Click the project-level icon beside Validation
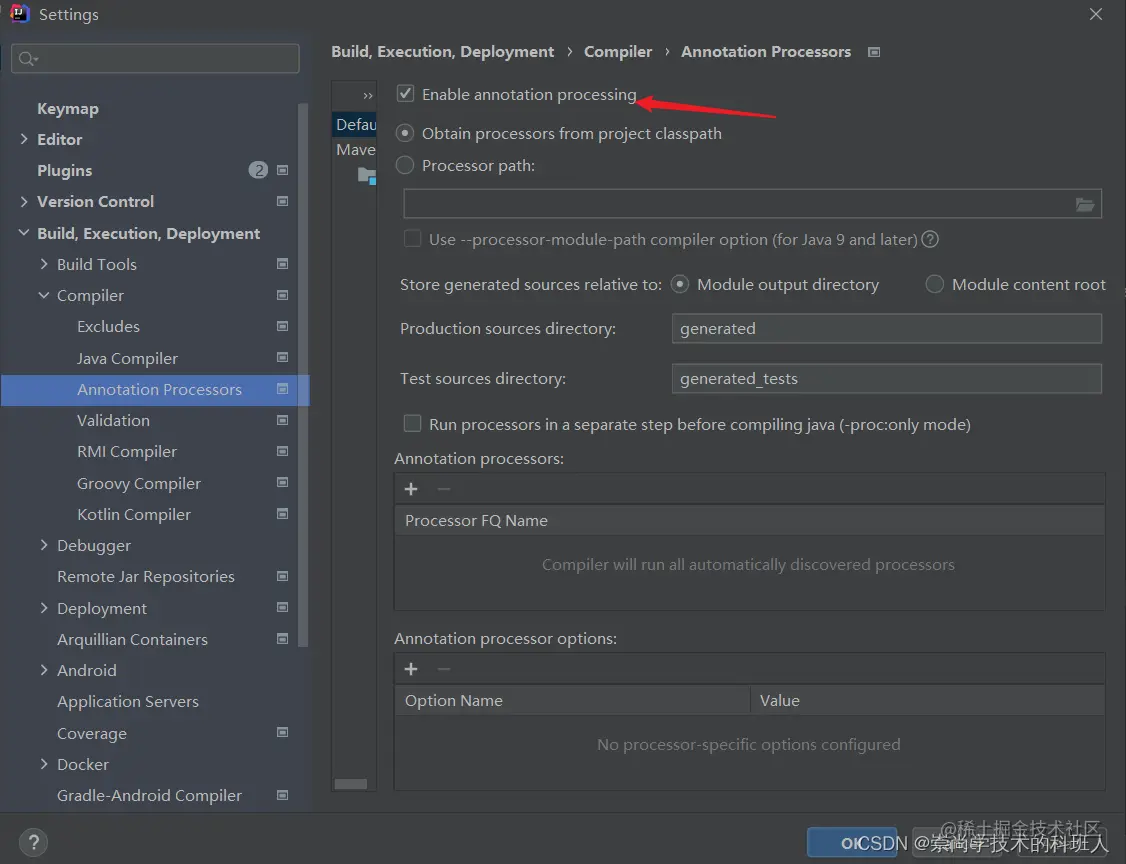 tap(282, 420)
